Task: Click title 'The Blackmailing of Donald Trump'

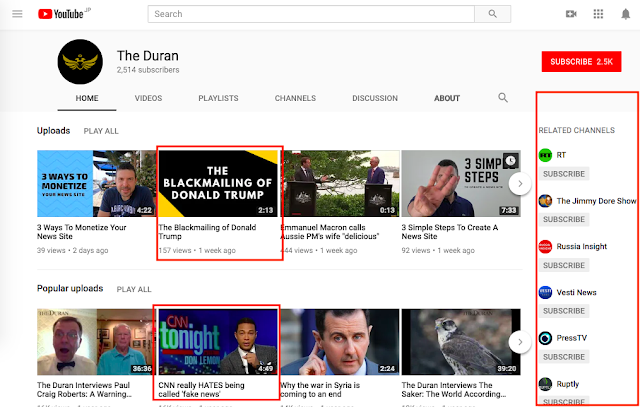Action: [x=207, y=232]
